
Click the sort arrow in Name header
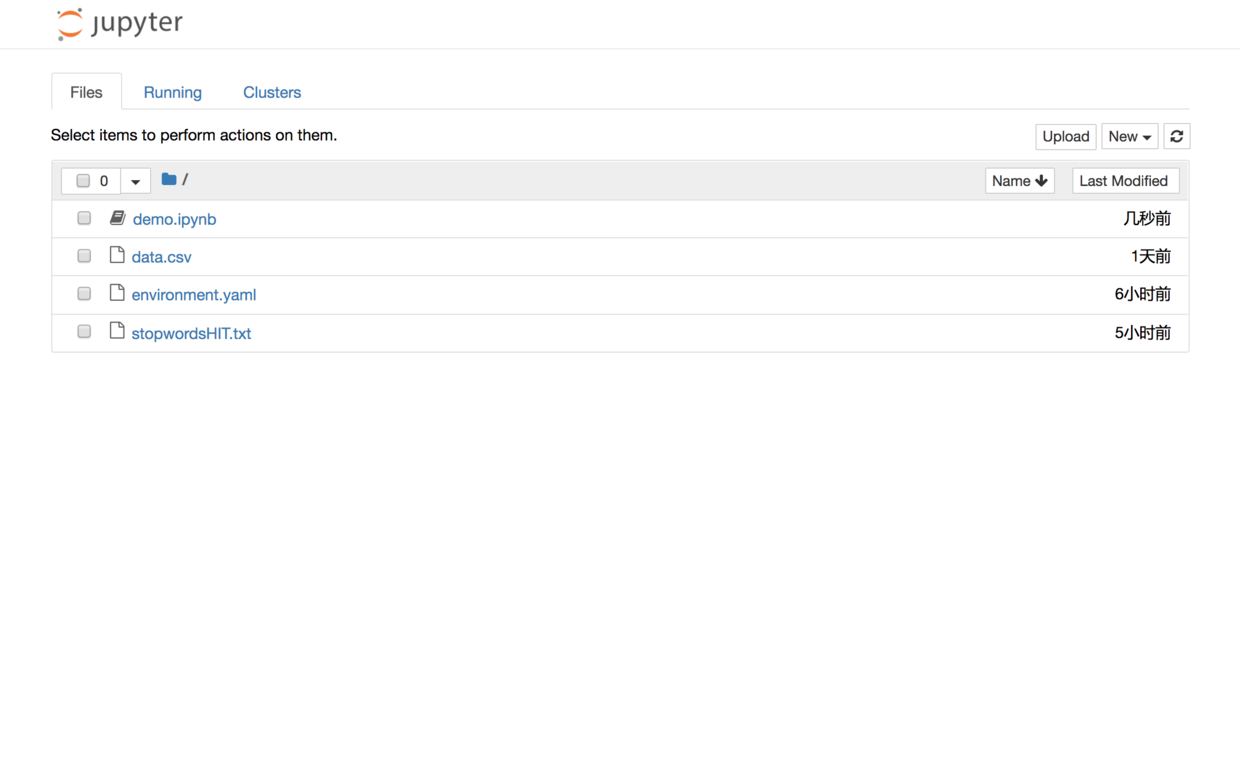[x=1041, y=181]
